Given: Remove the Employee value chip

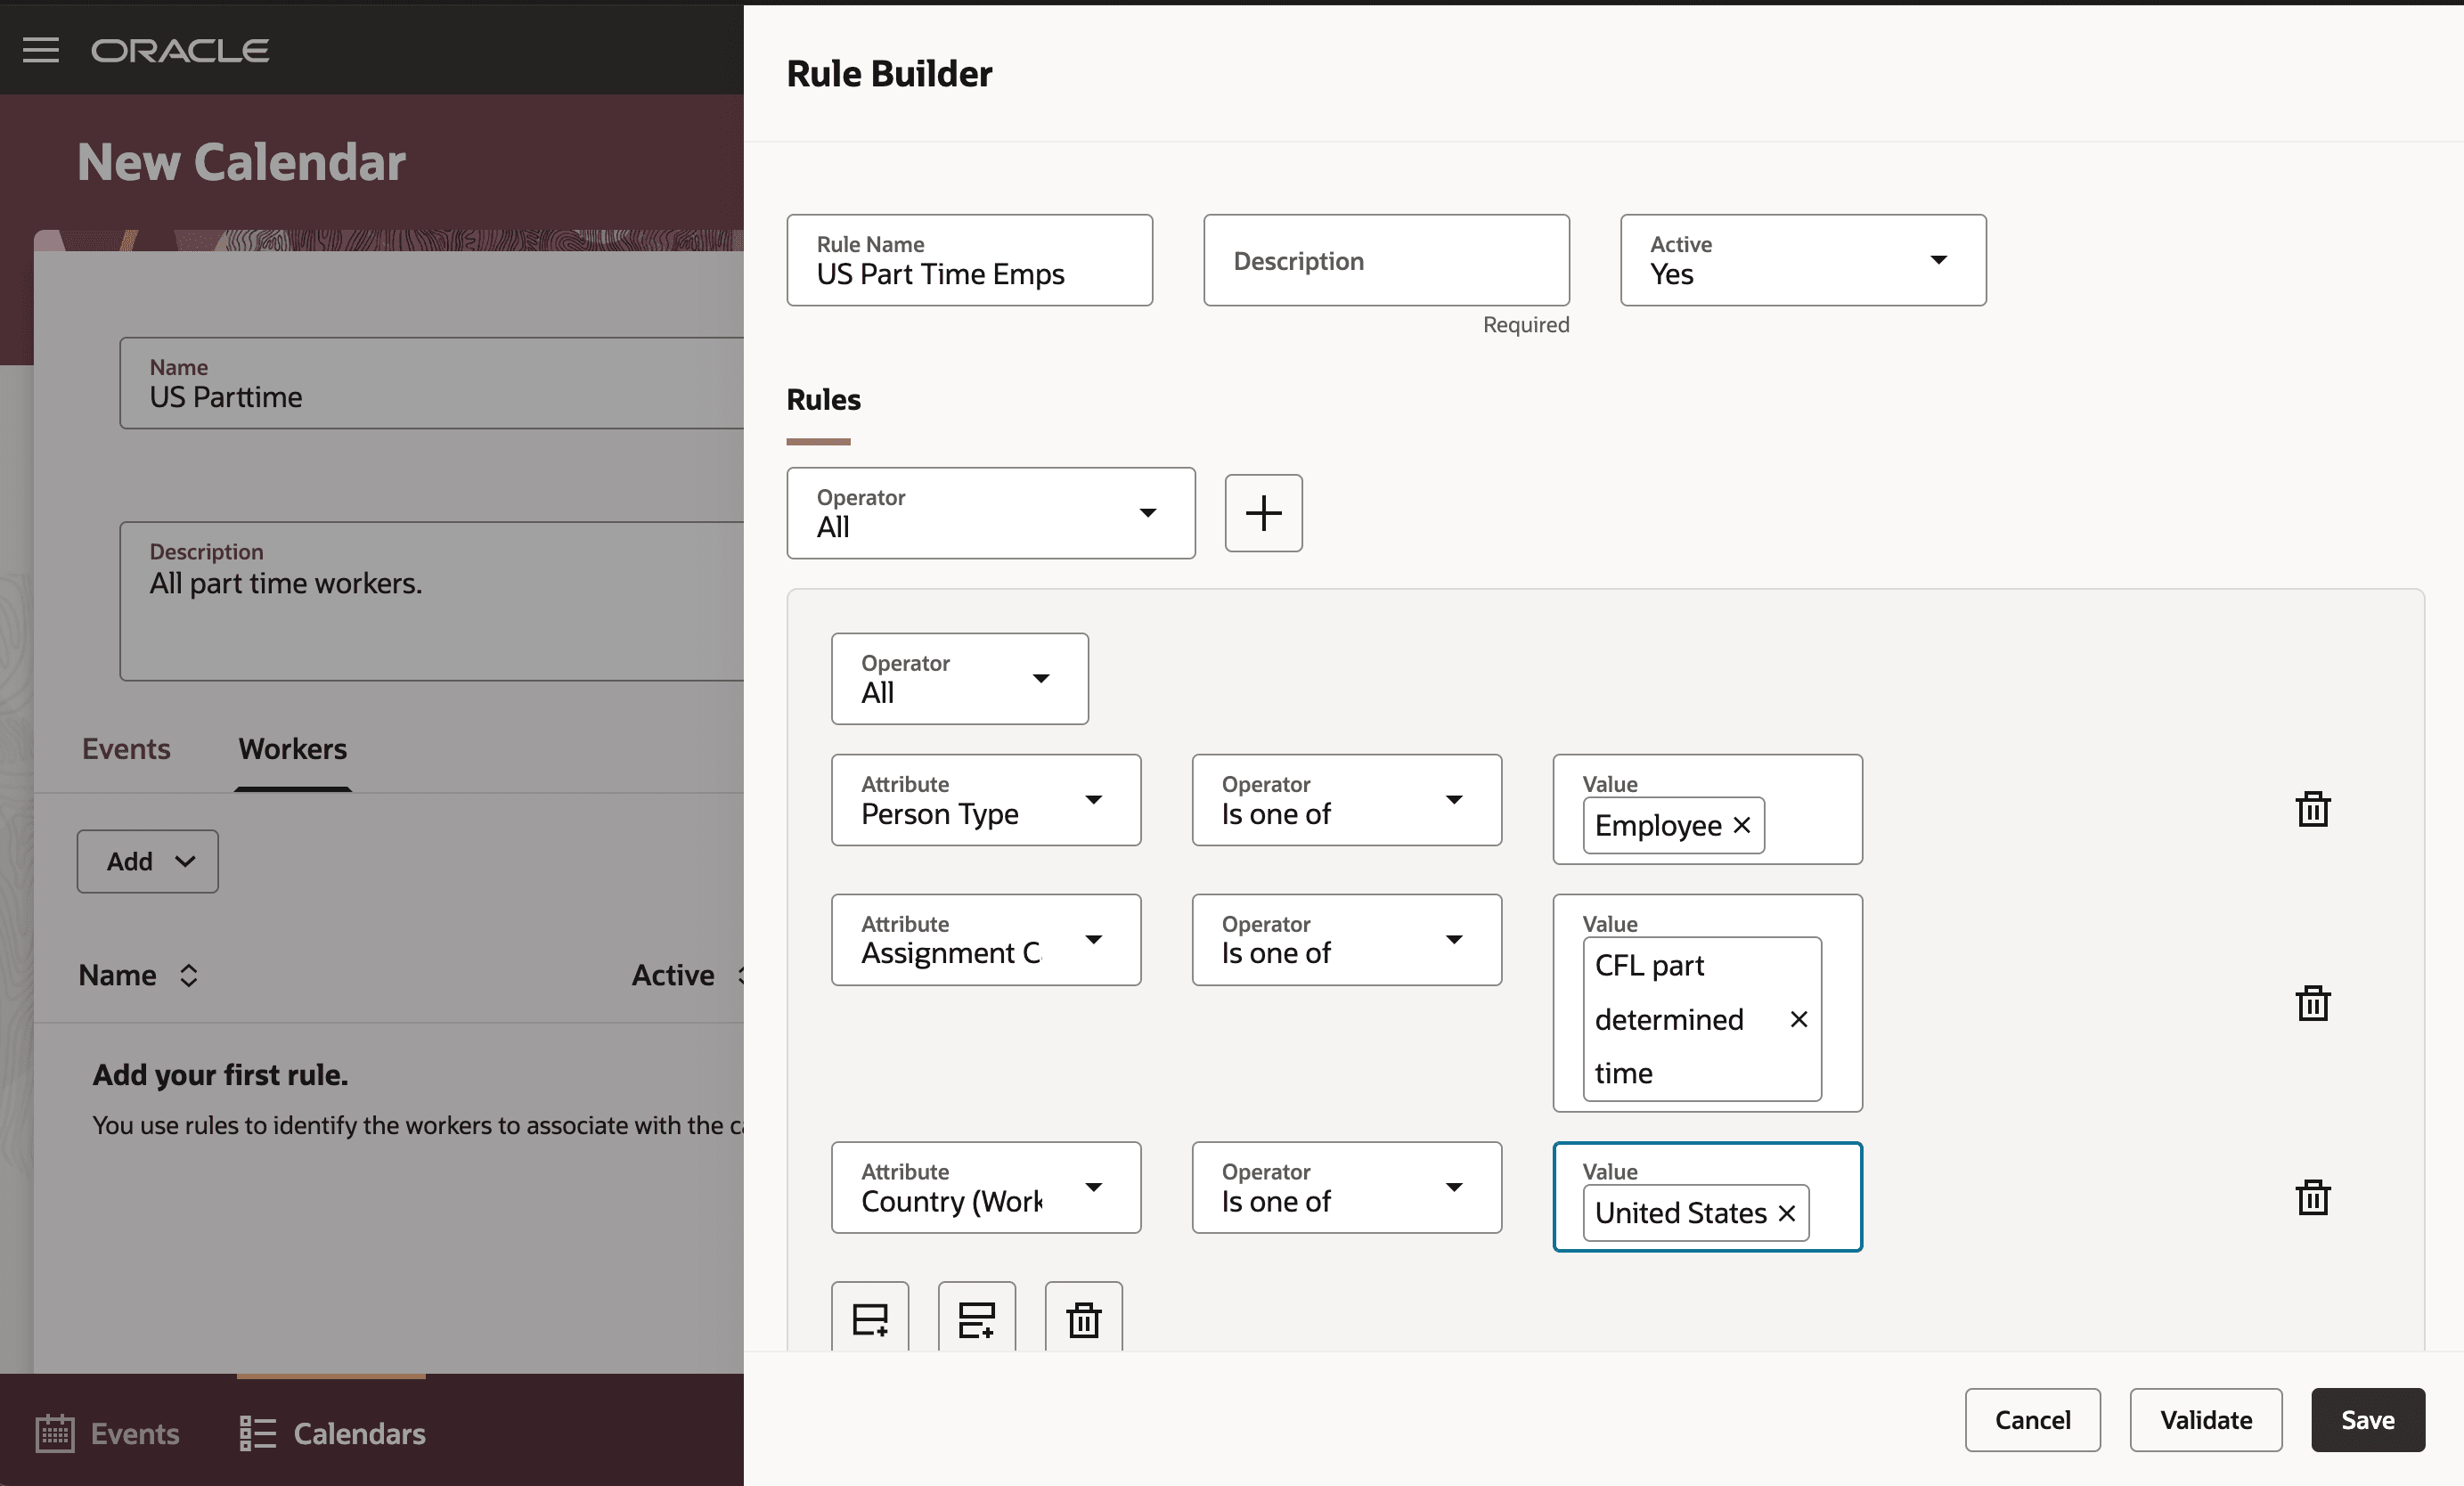Looking at the screenshot, I should click(1742, 826).
